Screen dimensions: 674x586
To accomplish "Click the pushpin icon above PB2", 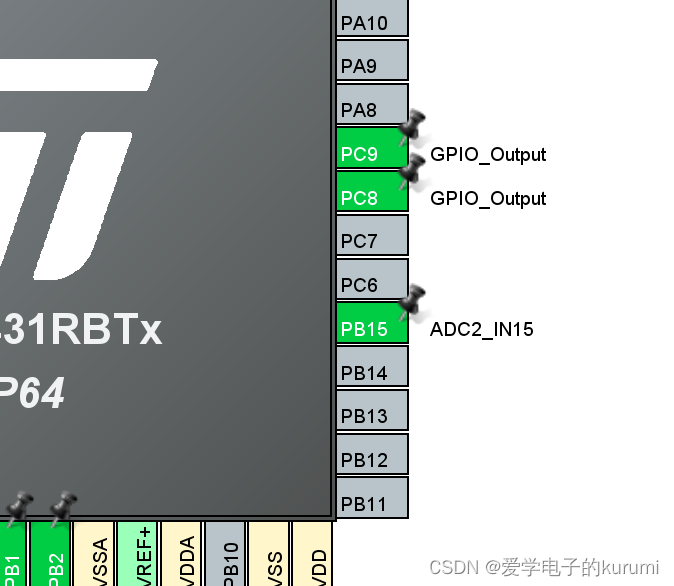I will tap(63, 509).
